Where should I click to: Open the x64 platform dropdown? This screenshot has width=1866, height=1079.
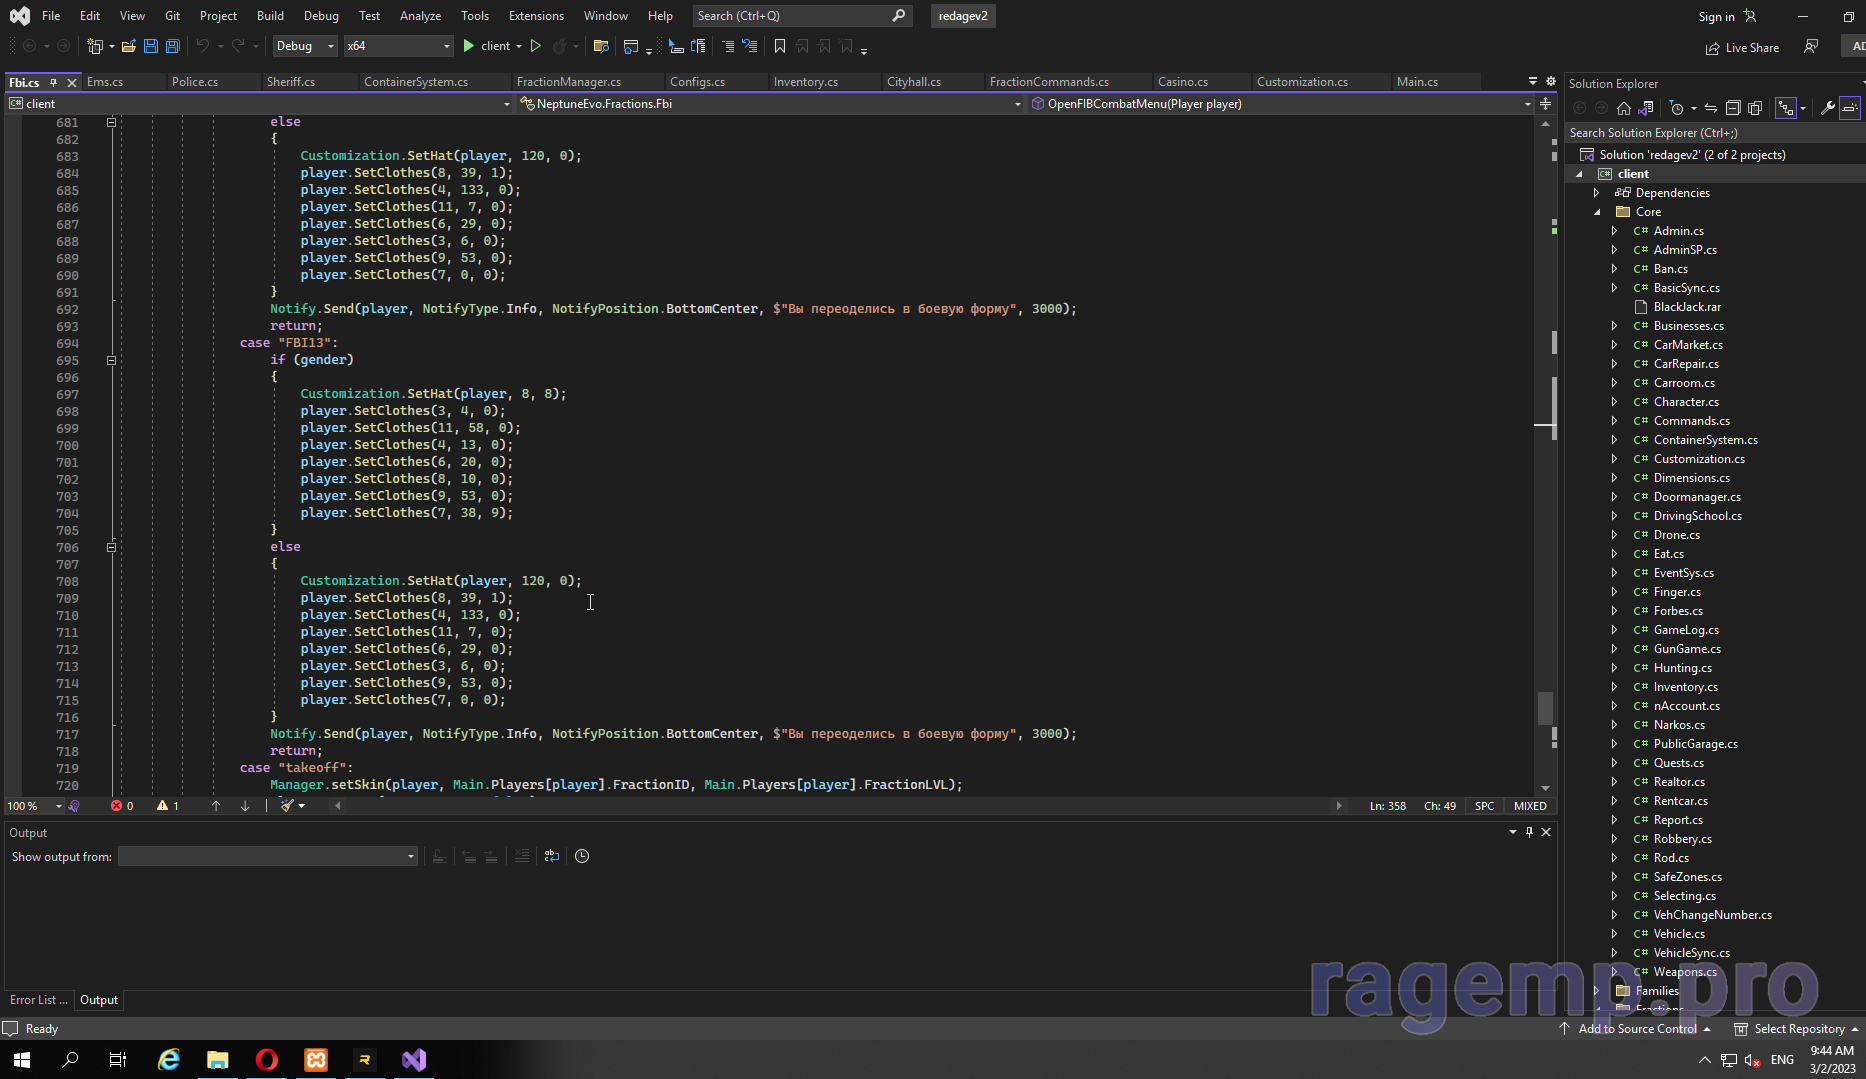click(398, 46)
